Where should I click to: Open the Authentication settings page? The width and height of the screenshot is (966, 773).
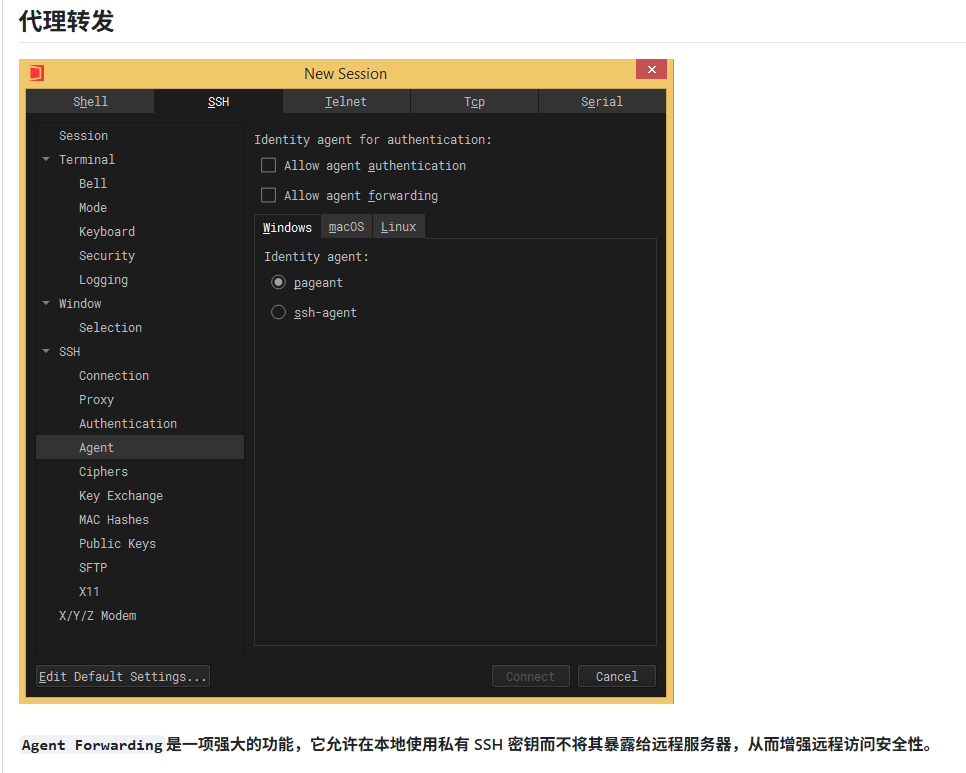point(128,424)
